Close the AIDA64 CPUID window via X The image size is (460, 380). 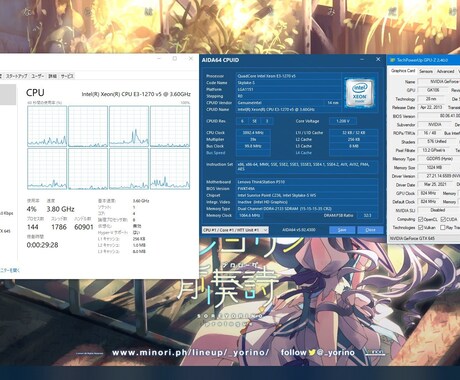coord(378,59)
